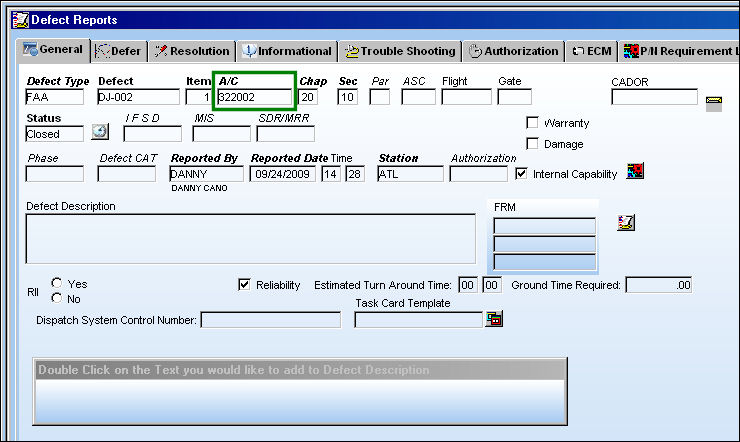Screen dimensions: 740x442
Task: Click the CADOR input field
Action: [654, 97]
